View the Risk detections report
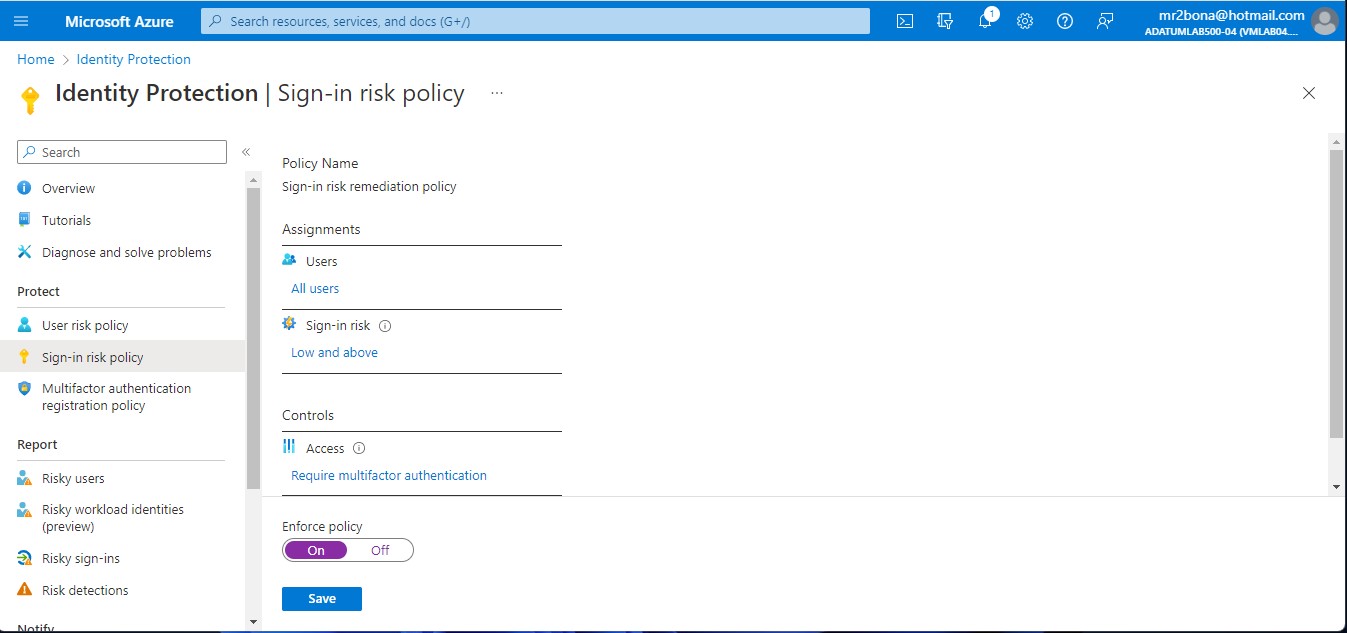Viewport: 1347px width, 633px height. [x=85, y=589]
